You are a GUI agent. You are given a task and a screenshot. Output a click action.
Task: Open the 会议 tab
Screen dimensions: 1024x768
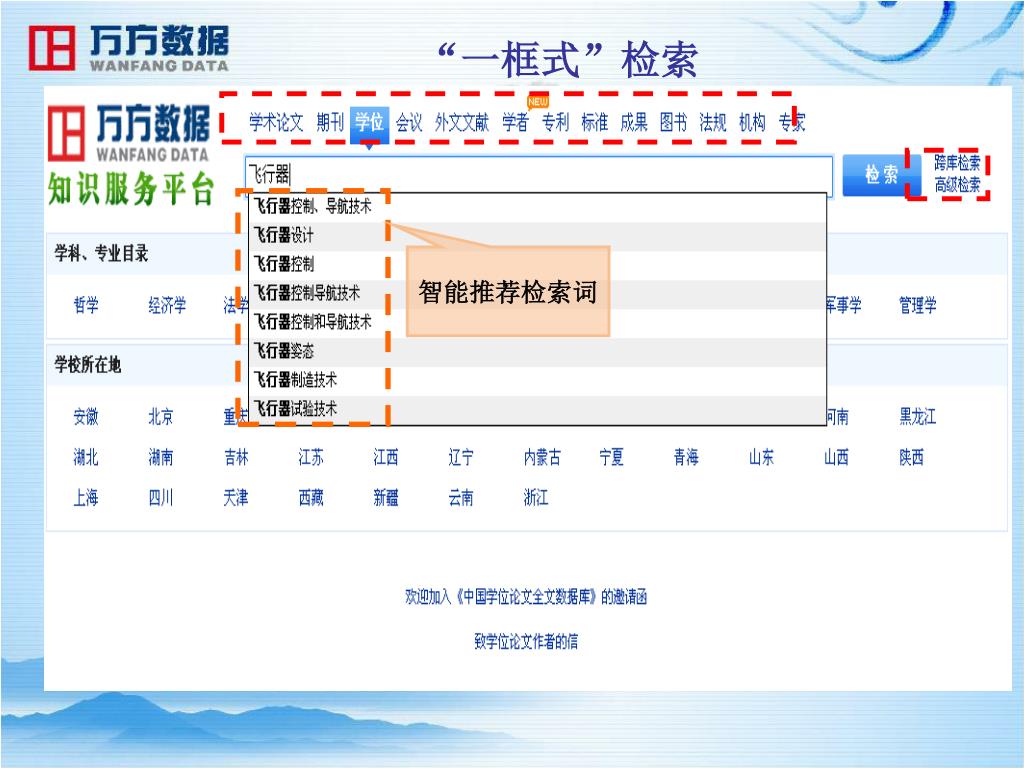(409, 122)
